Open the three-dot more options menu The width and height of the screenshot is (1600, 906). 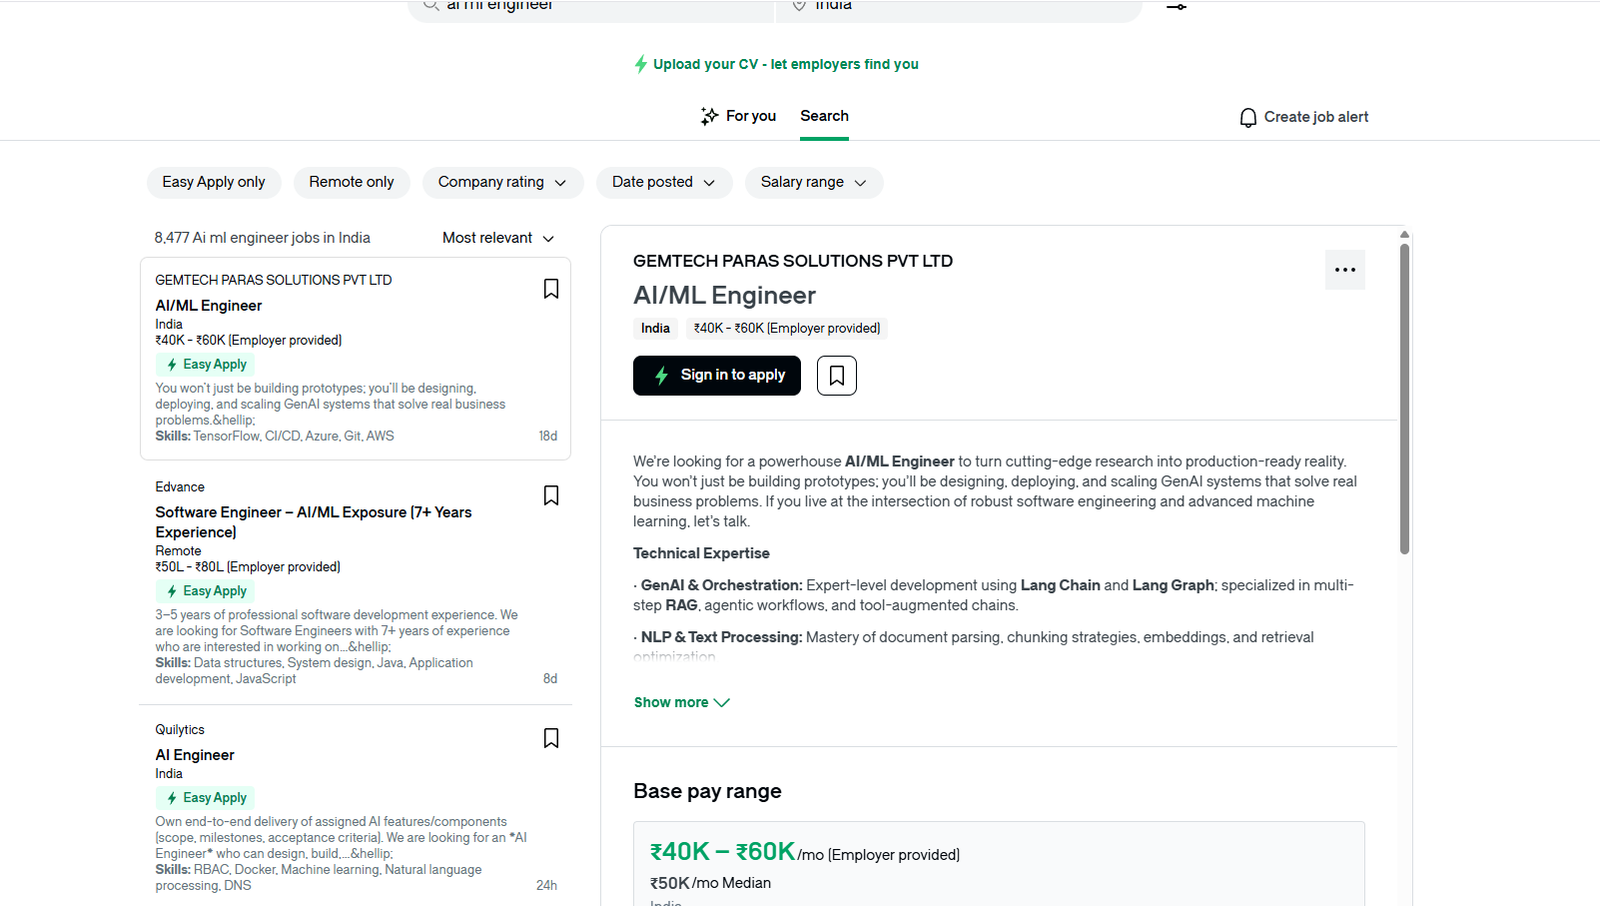[1344, 270]
